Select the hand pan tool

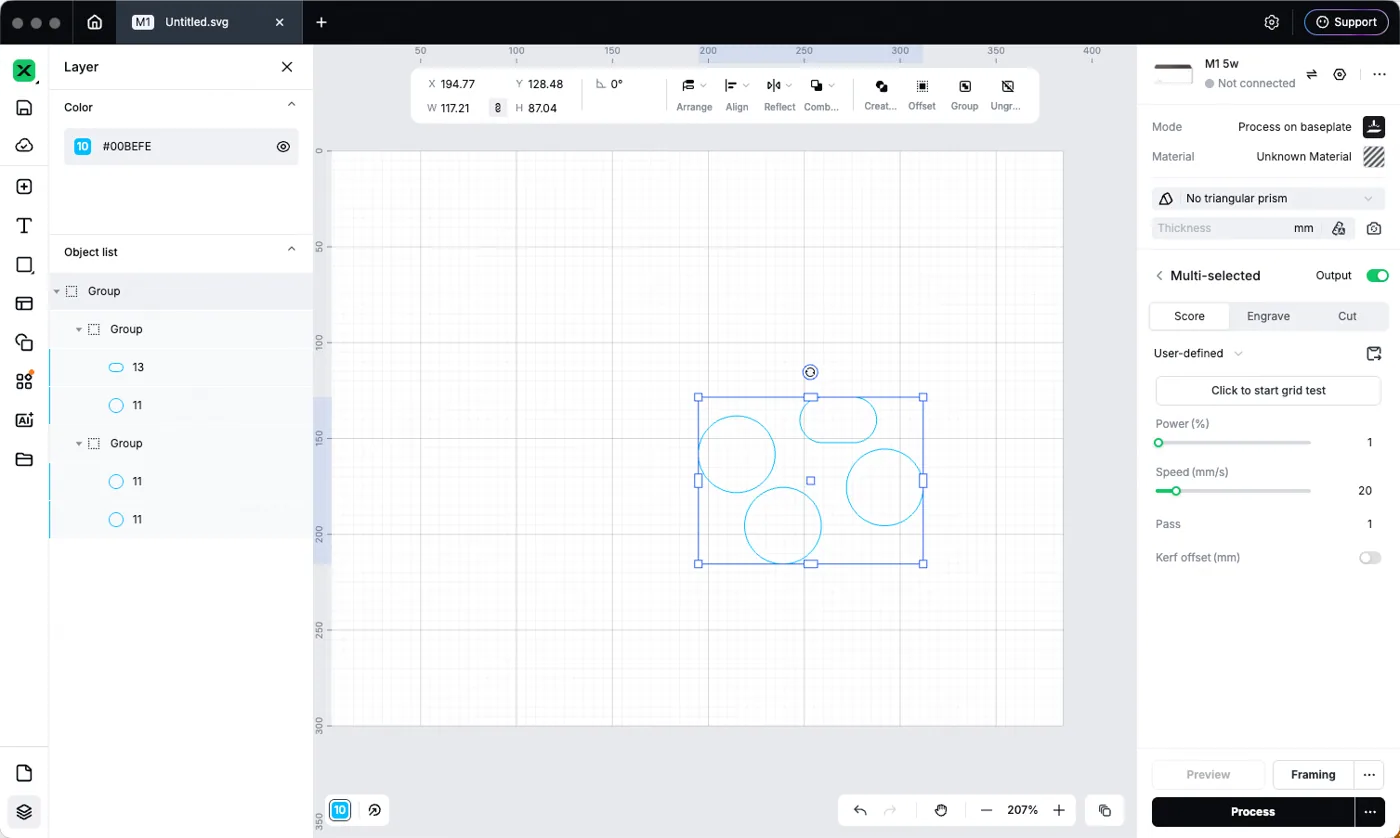(941, 810)
